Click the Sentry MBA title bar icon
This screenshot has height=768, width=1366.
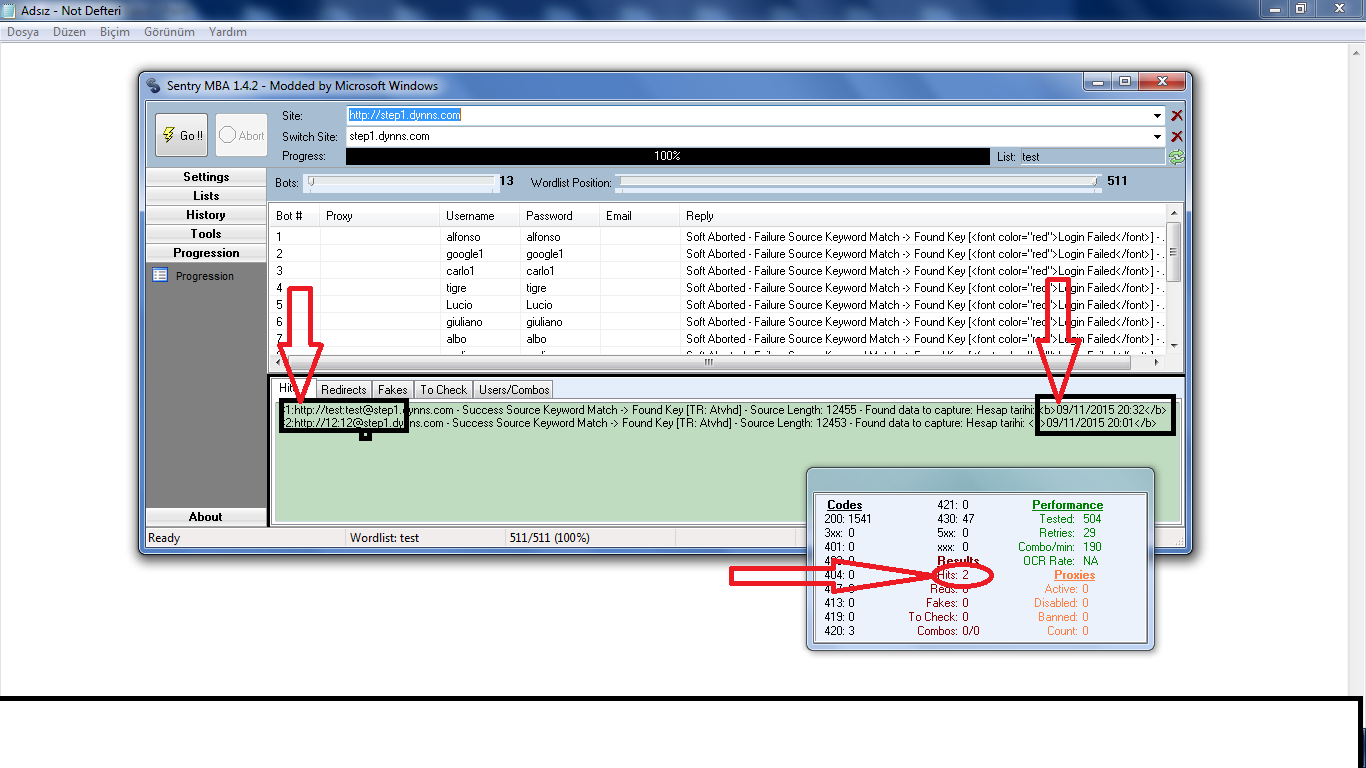tap(153, 85)
